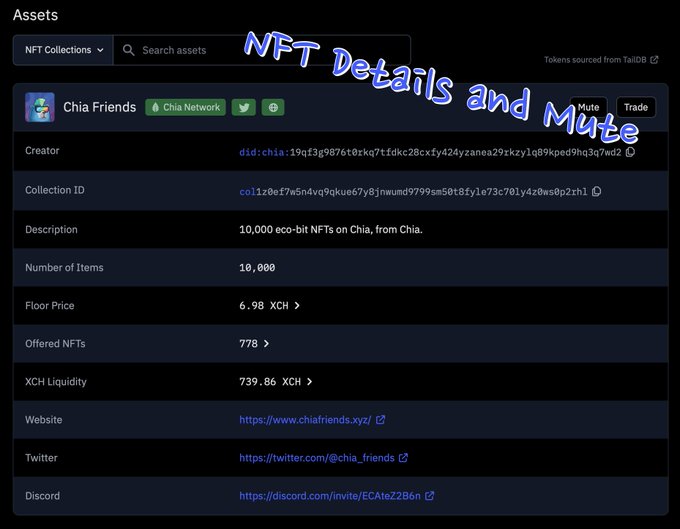Open the green Twitter bird badge
Viewport: 680px width, 529px height.
244,107
